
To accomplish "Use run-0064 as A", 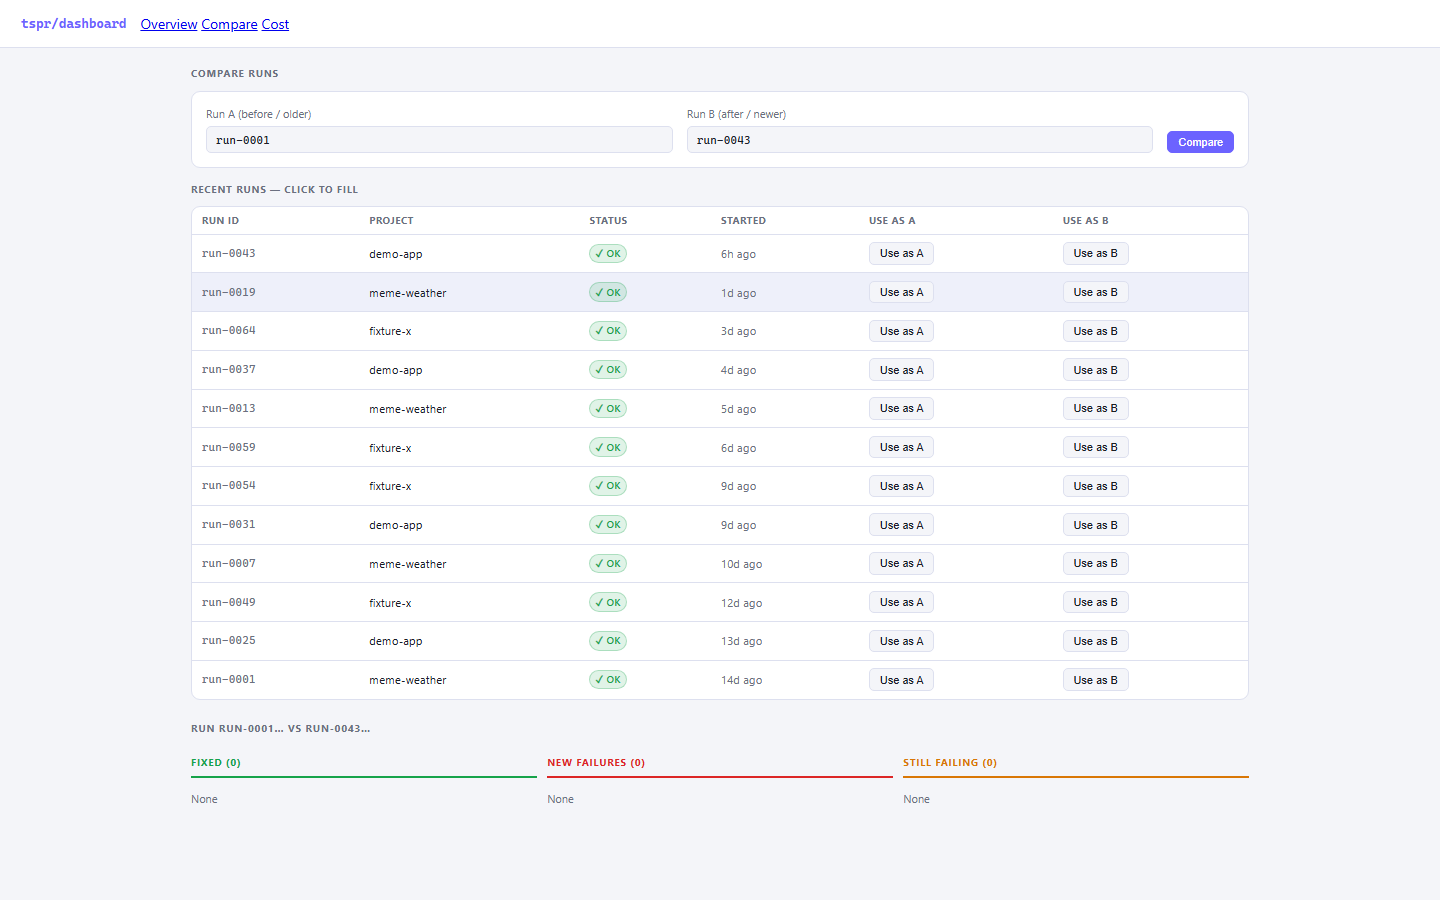I will click(x=901, y=331).
